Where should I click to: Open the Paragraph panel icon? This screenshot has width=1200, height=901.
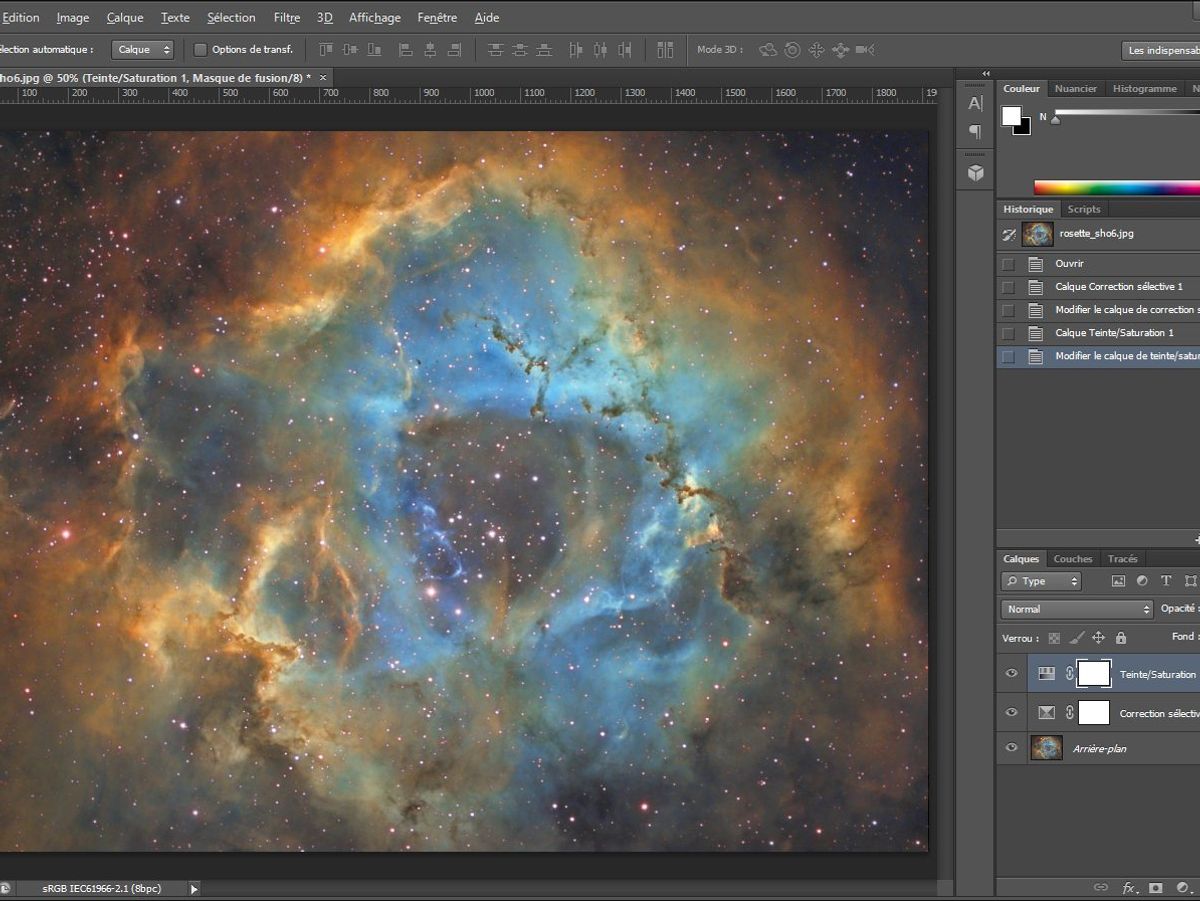tap(975, 133)
